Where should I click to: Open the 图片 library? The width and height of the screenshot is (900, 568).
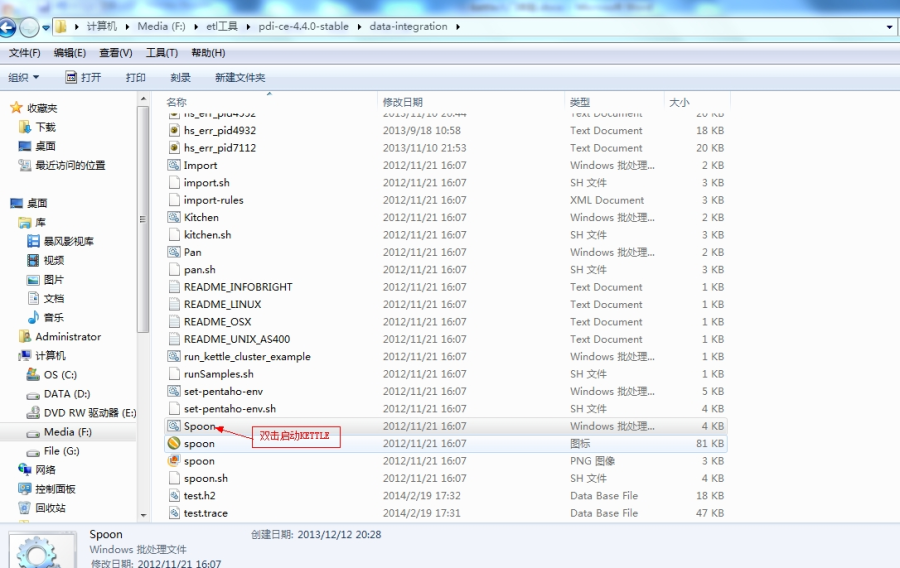tap(46, 279)
